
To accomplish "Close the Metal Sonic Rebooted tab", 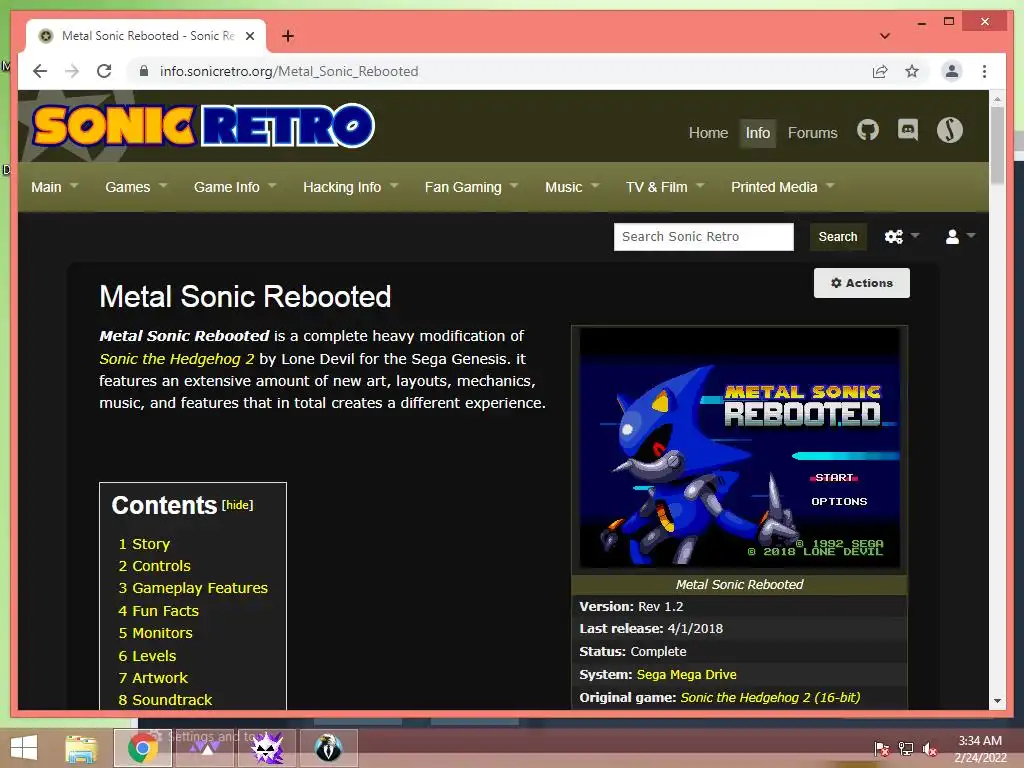I will 249,36.
